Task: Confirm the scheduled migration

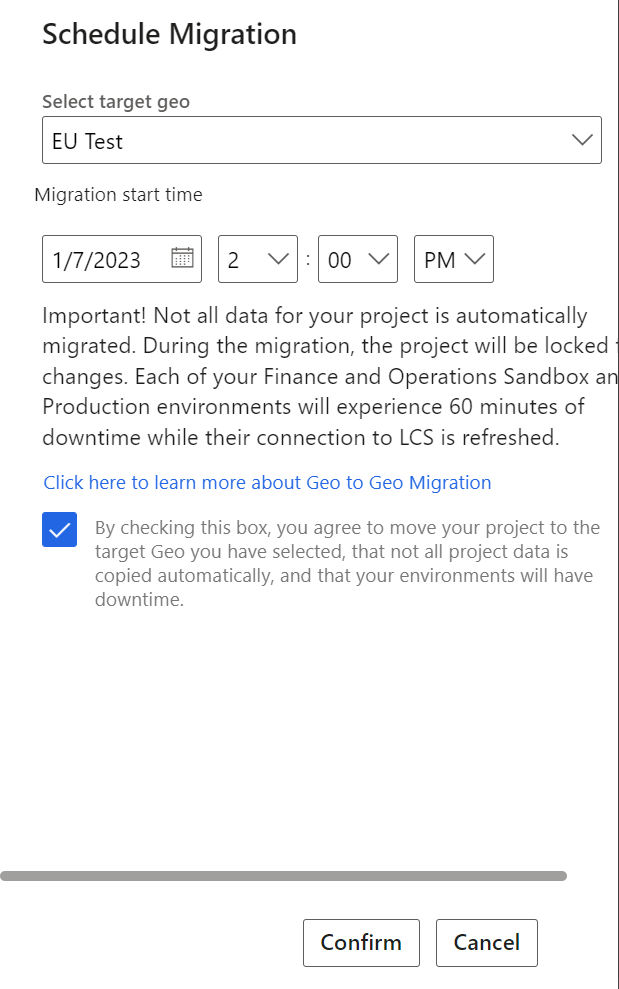Action: tap(361, 942)
